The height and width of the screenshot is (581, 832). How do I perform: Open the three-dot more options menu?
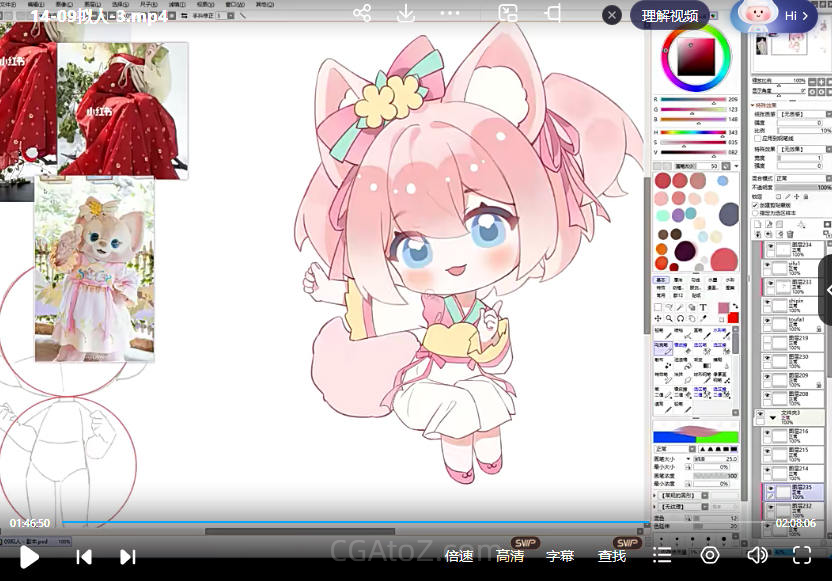(x=450, y=13)
